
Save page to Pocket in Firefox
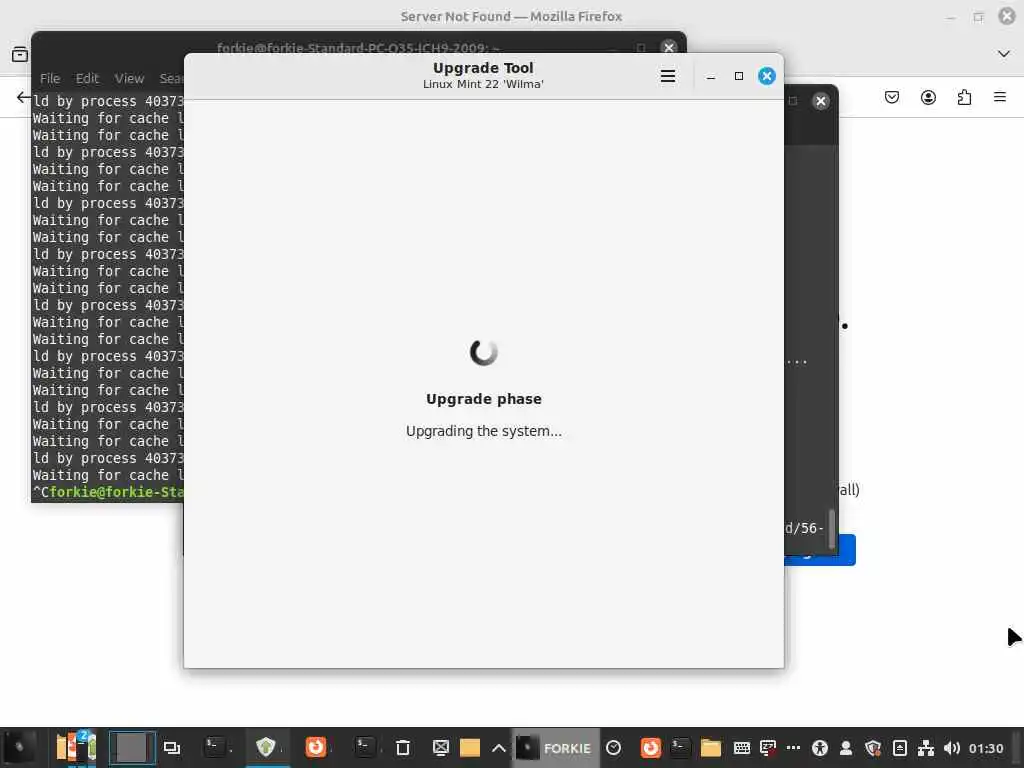[891, 97]
